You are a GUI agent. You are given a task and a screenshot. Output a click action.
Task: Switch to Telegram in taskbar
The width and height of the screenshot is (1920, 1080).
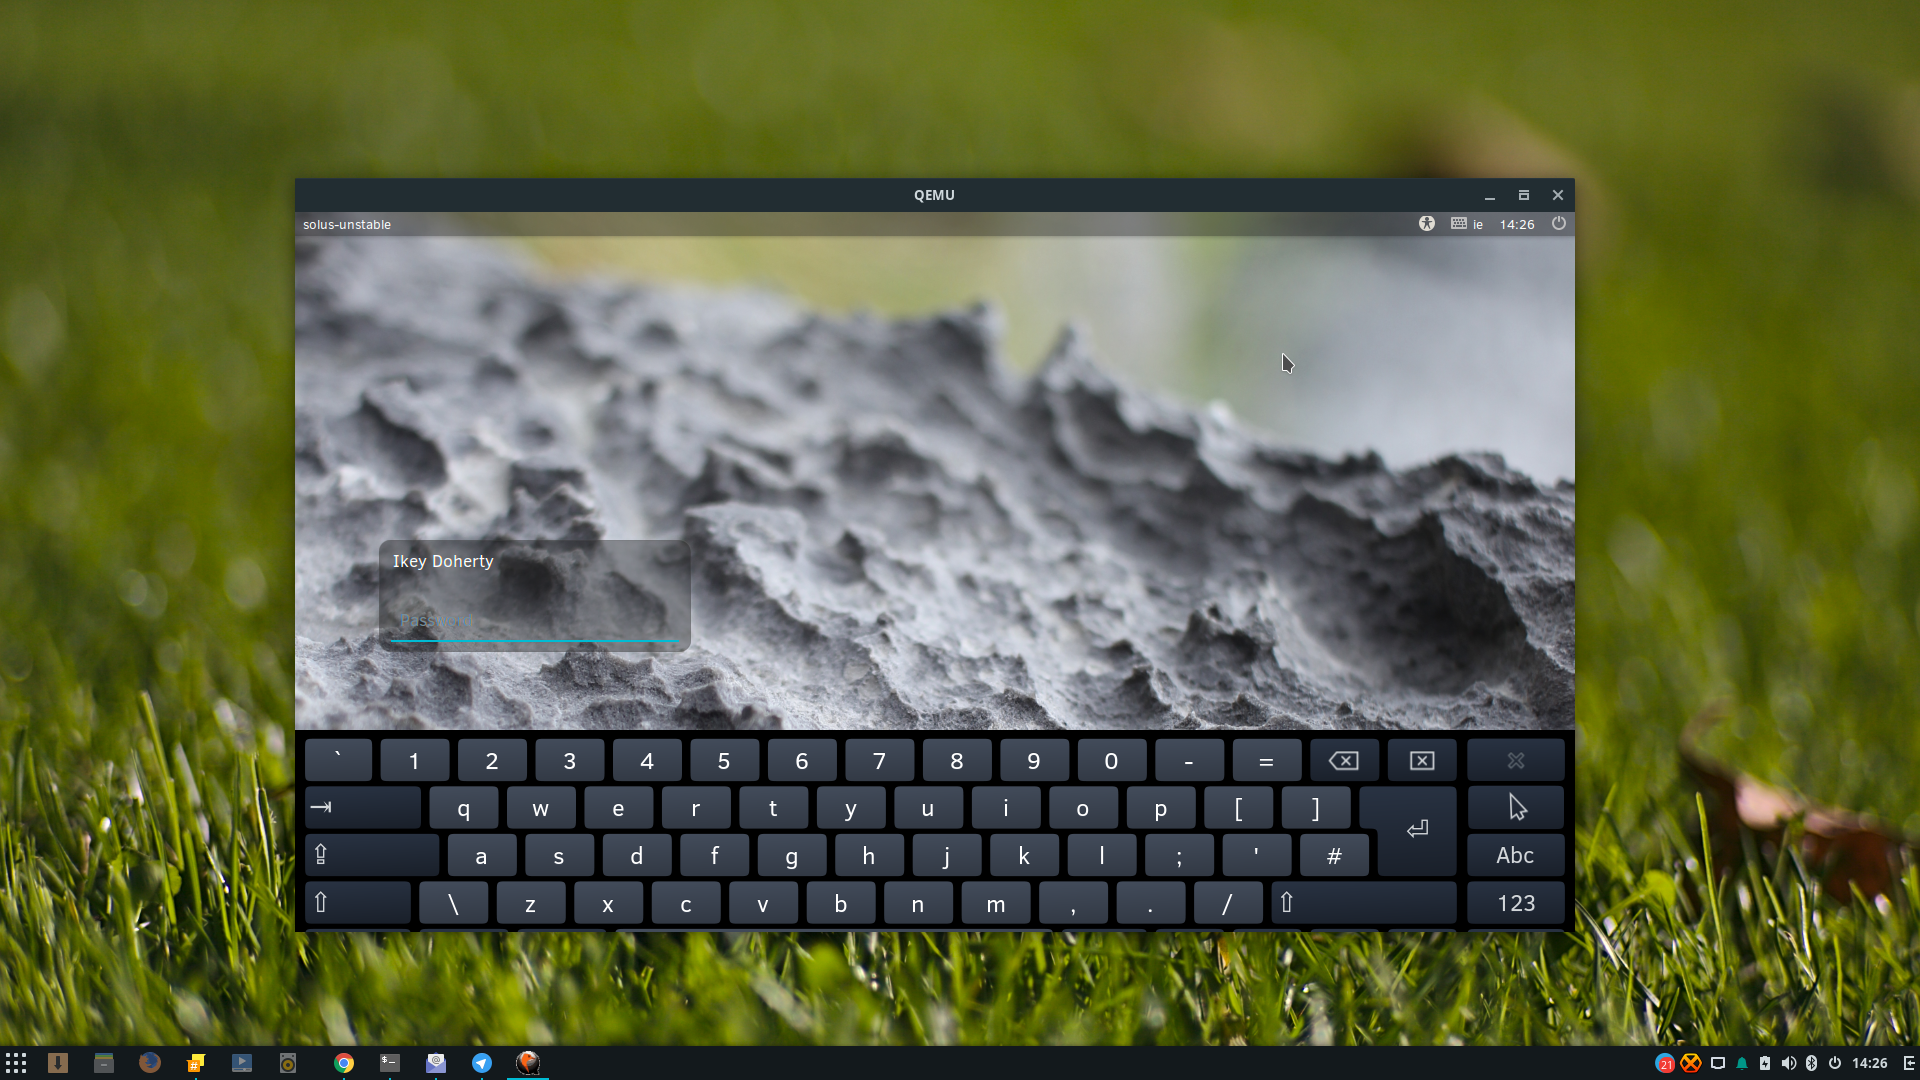(x=482, y=1063)
